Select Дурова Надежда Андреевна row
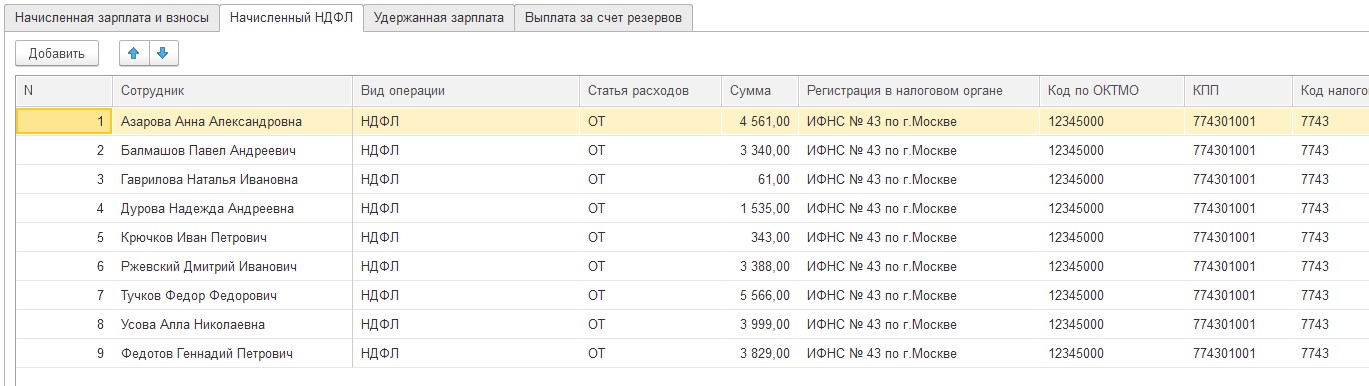 [692, 208]
